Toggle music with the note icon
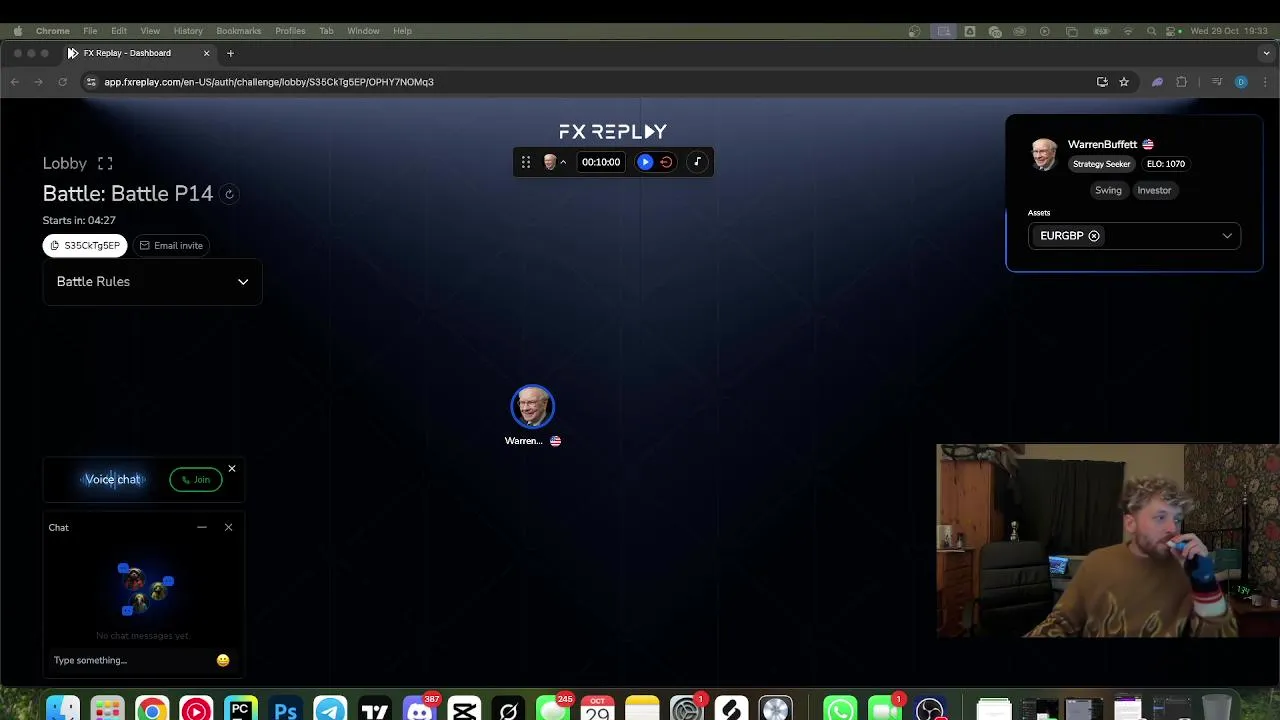Screen dimensions: 1280x720 click(697, 162)
